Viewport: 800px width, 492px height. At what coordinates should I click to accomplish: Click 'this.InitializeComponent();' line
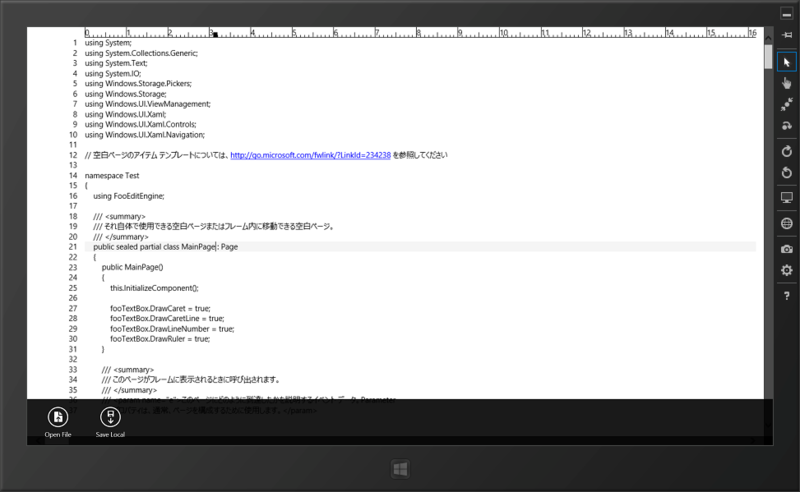[154, 288]
